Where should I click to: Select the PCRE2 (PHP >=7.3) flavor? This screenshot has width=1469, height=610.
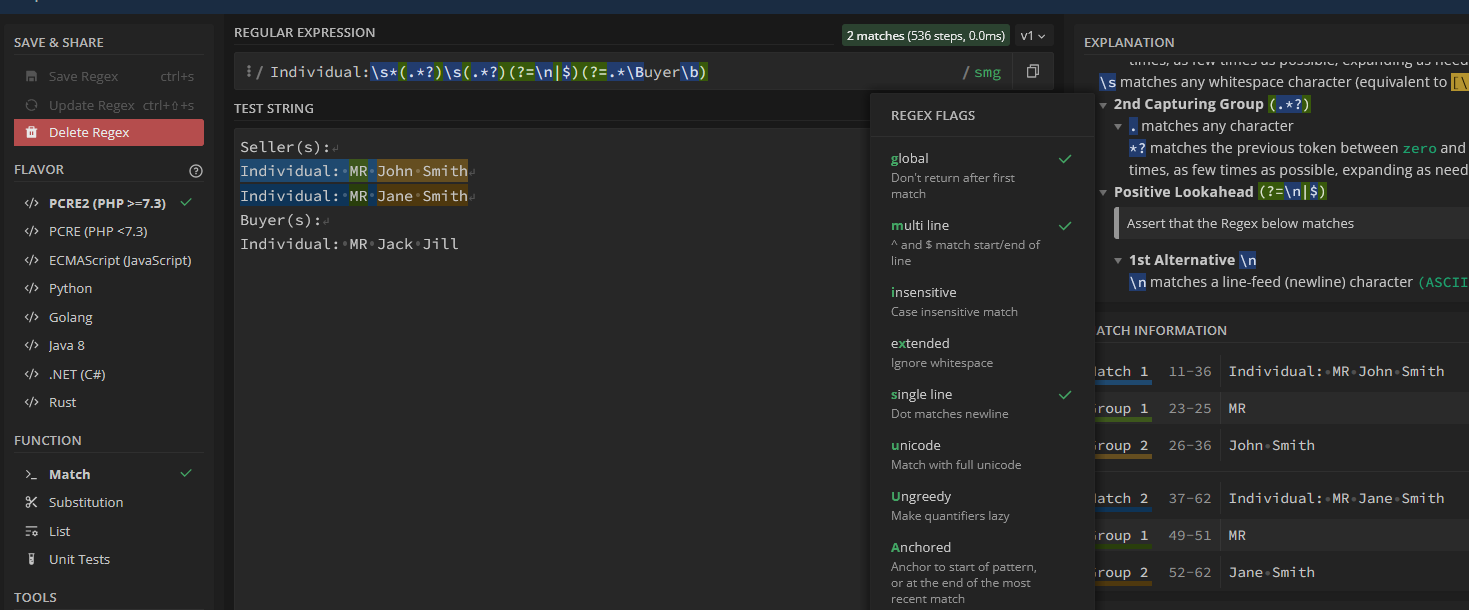109,203
